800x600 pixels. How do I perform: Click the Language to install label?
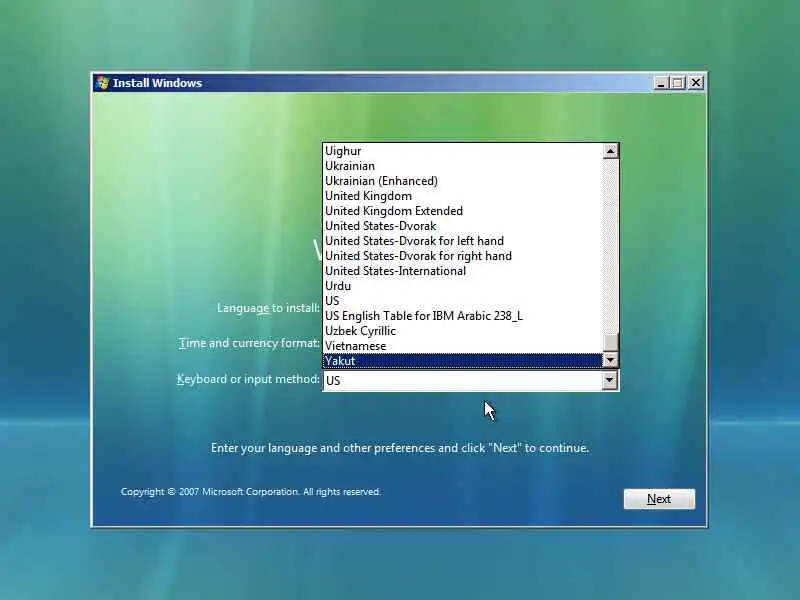(268, 308)
